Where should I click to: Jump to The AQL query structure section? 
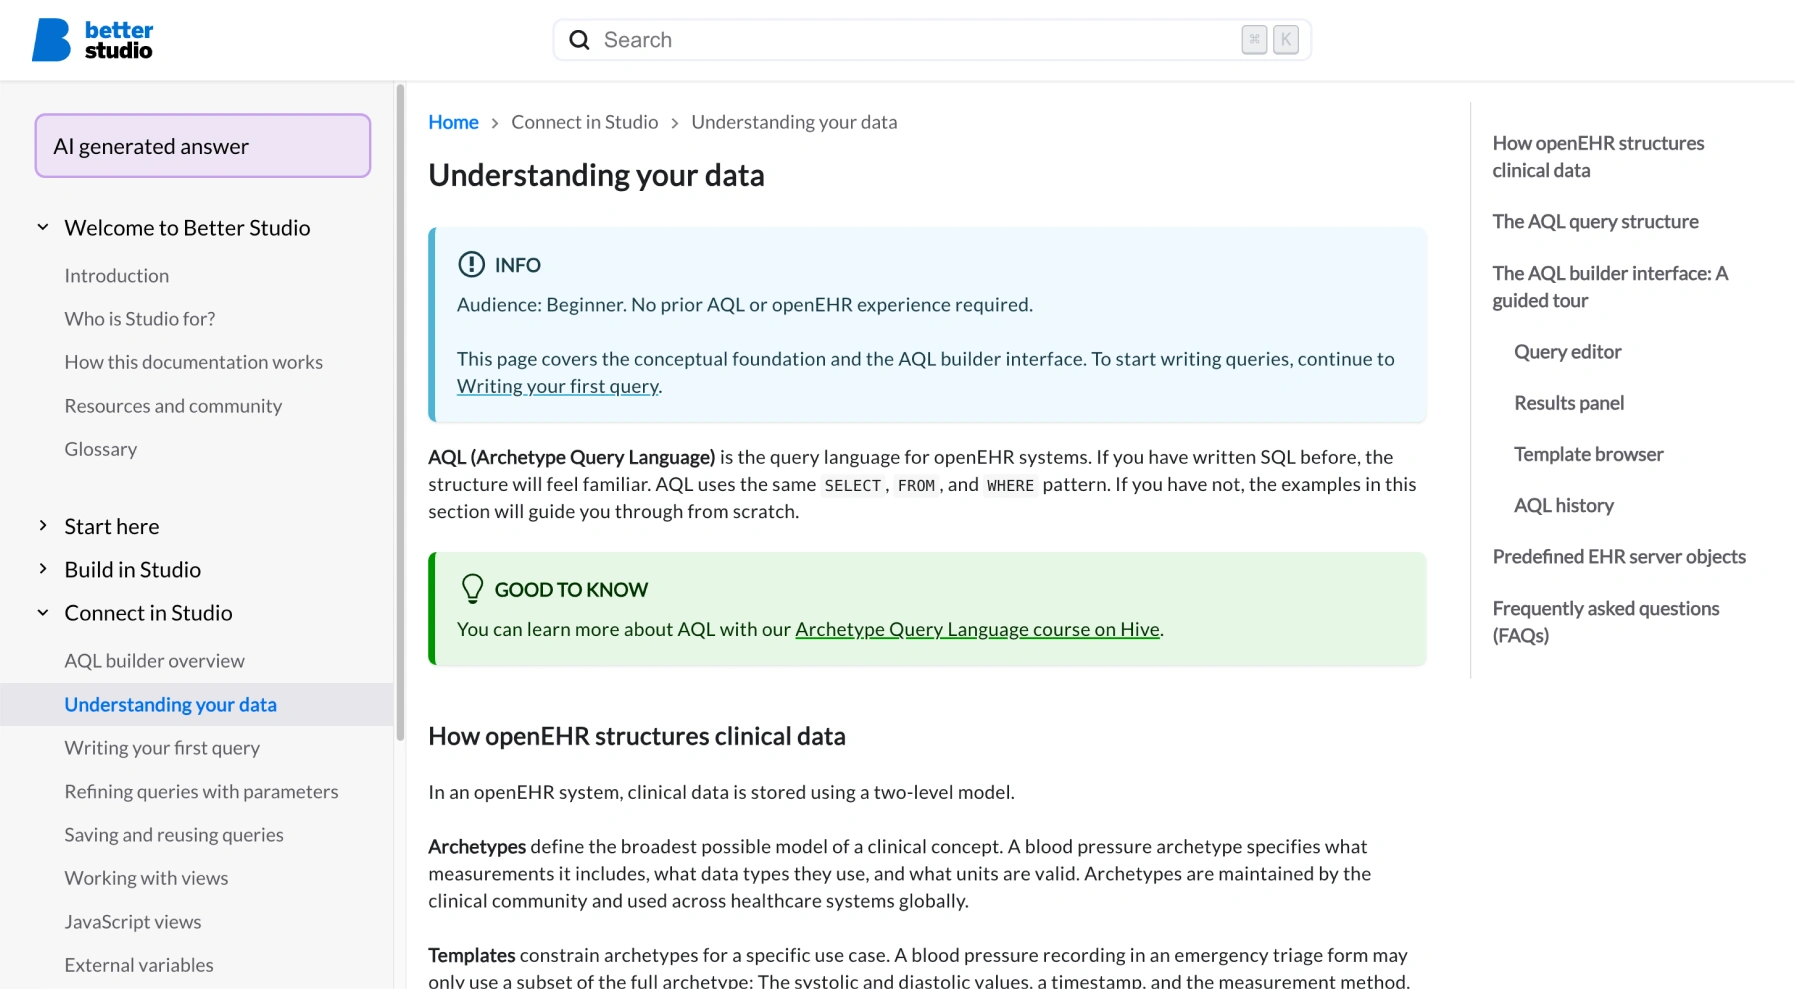pyautogui.click(x=1595, y=221)
